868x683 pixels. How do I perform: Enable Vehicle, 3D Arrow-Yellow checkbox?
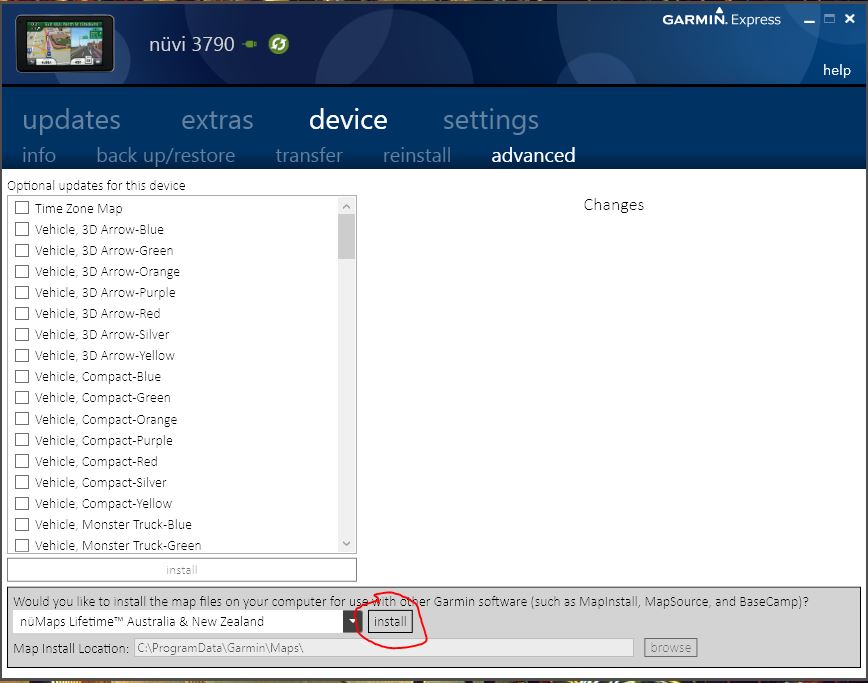[22, 355]
